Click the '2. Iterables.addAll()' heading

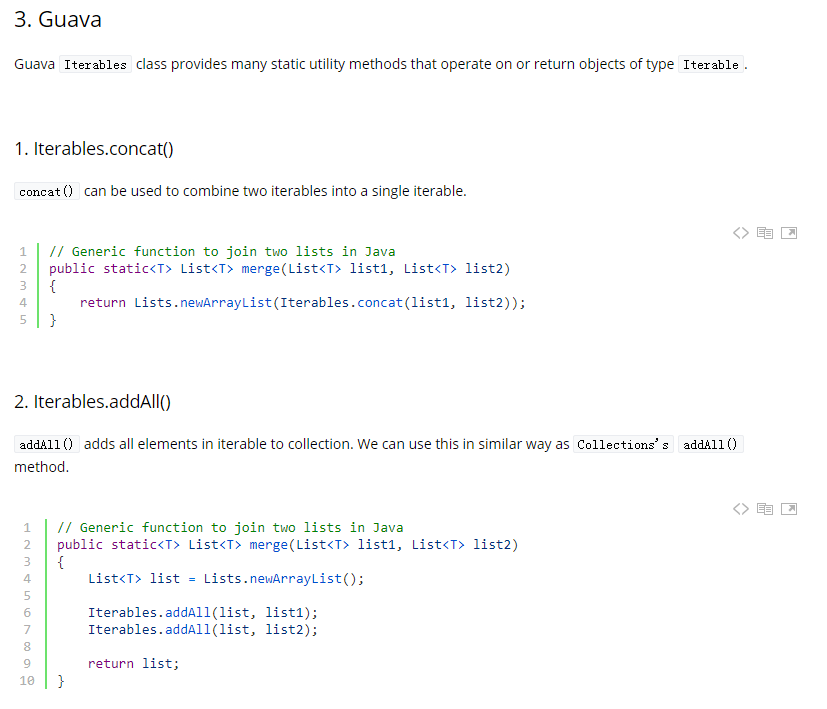[x=92, y=401]
